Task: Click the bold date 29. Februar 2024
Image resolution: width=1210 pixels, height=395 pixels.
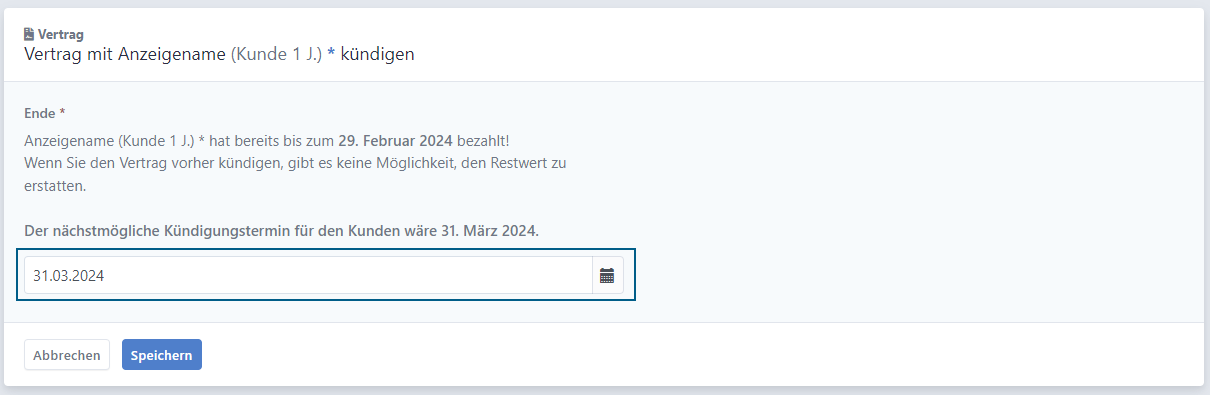Action: (396, 140)
